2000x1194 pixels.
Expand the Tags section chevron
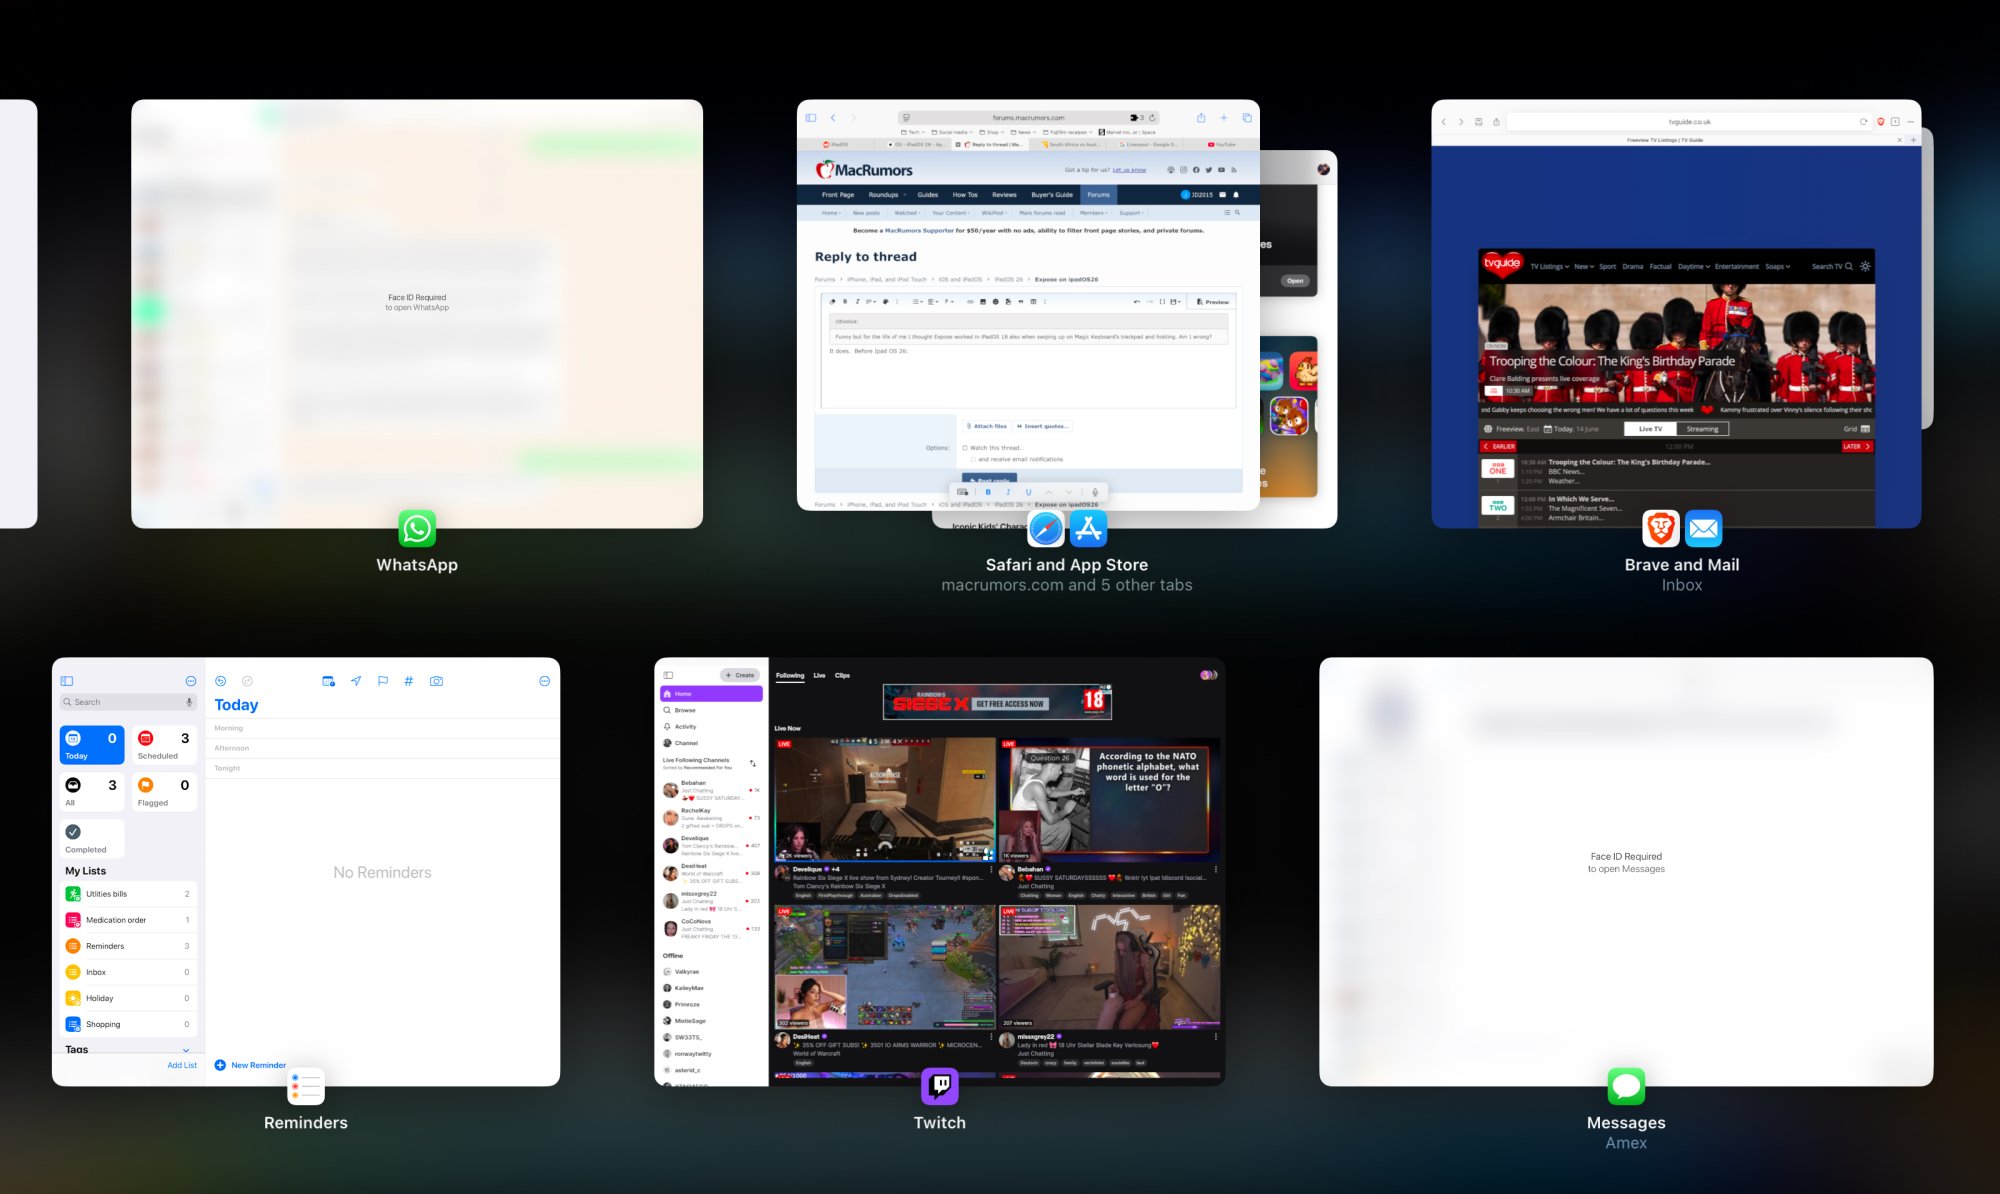(x=186, y=1050)
